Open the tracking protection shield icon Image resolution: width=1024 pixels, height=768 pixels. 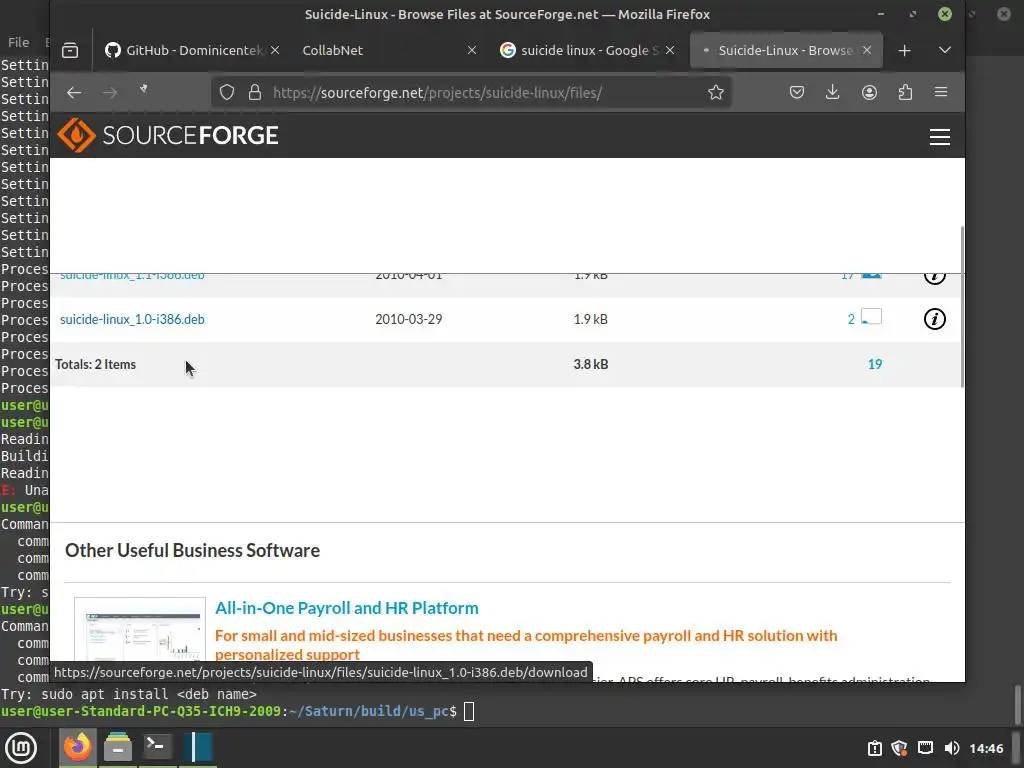pos(227,93)
